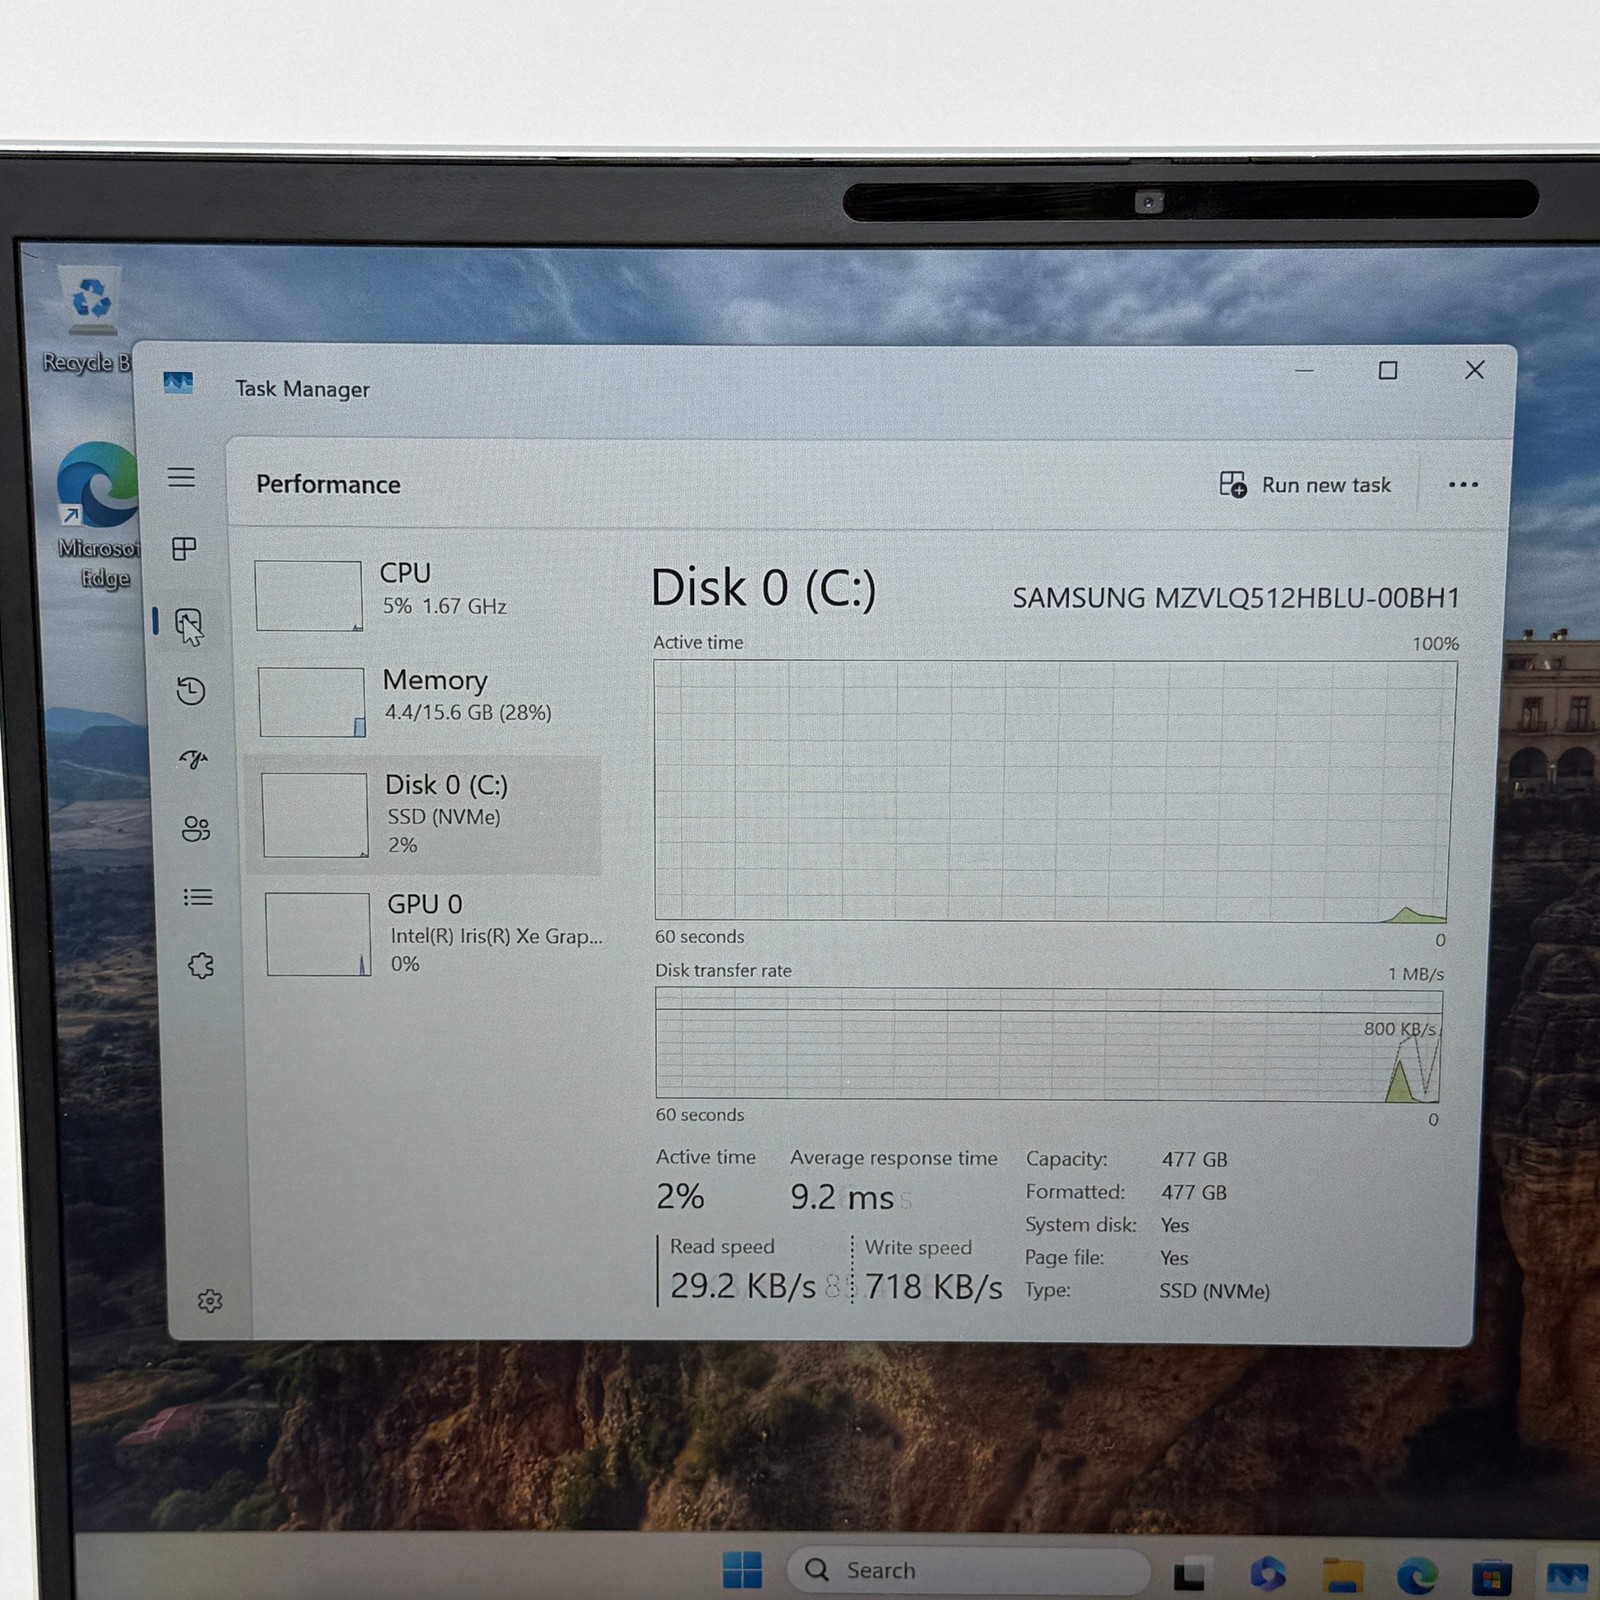Open Microsoft Edge from the taskbar
The width and height of the screenshot is (1600, 1600).
click(x=1417, y=1576)
